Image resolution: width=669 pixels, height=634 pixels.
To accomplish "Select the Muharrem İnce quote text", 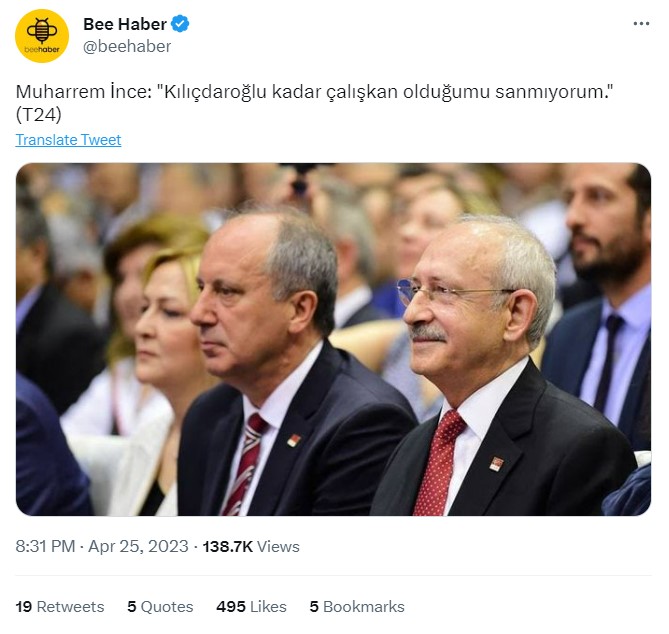I will coord(314,92).
